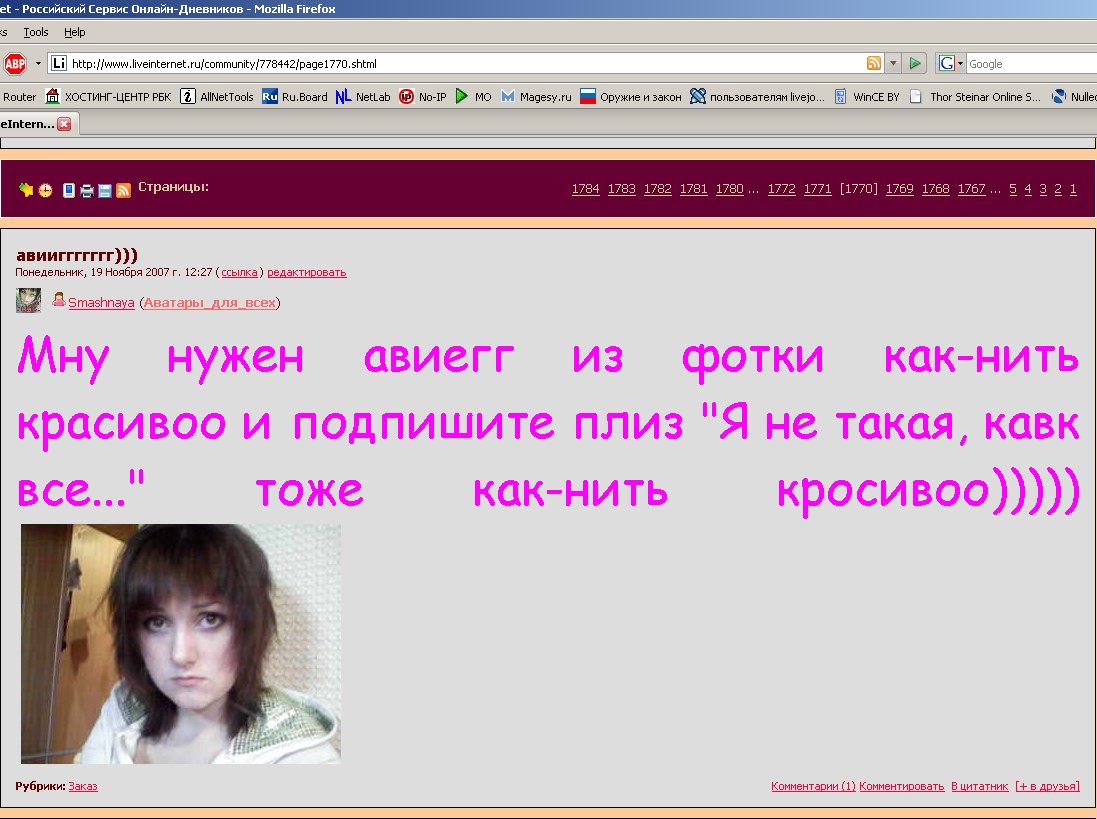Open the Help menu
Viewport: 1097px width, 819px height.
point(75,32)
